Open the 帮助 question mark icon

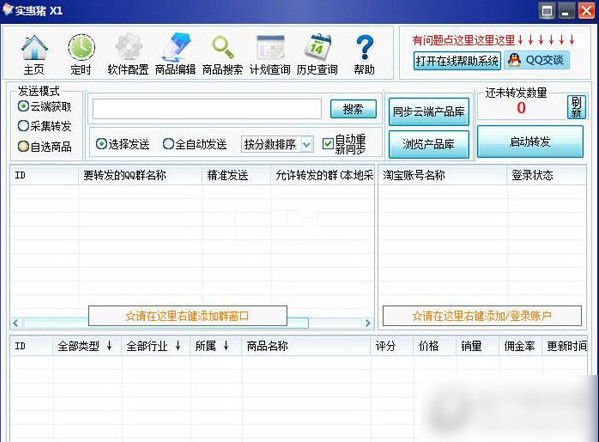pyautogui.click(x=364, y=54)
